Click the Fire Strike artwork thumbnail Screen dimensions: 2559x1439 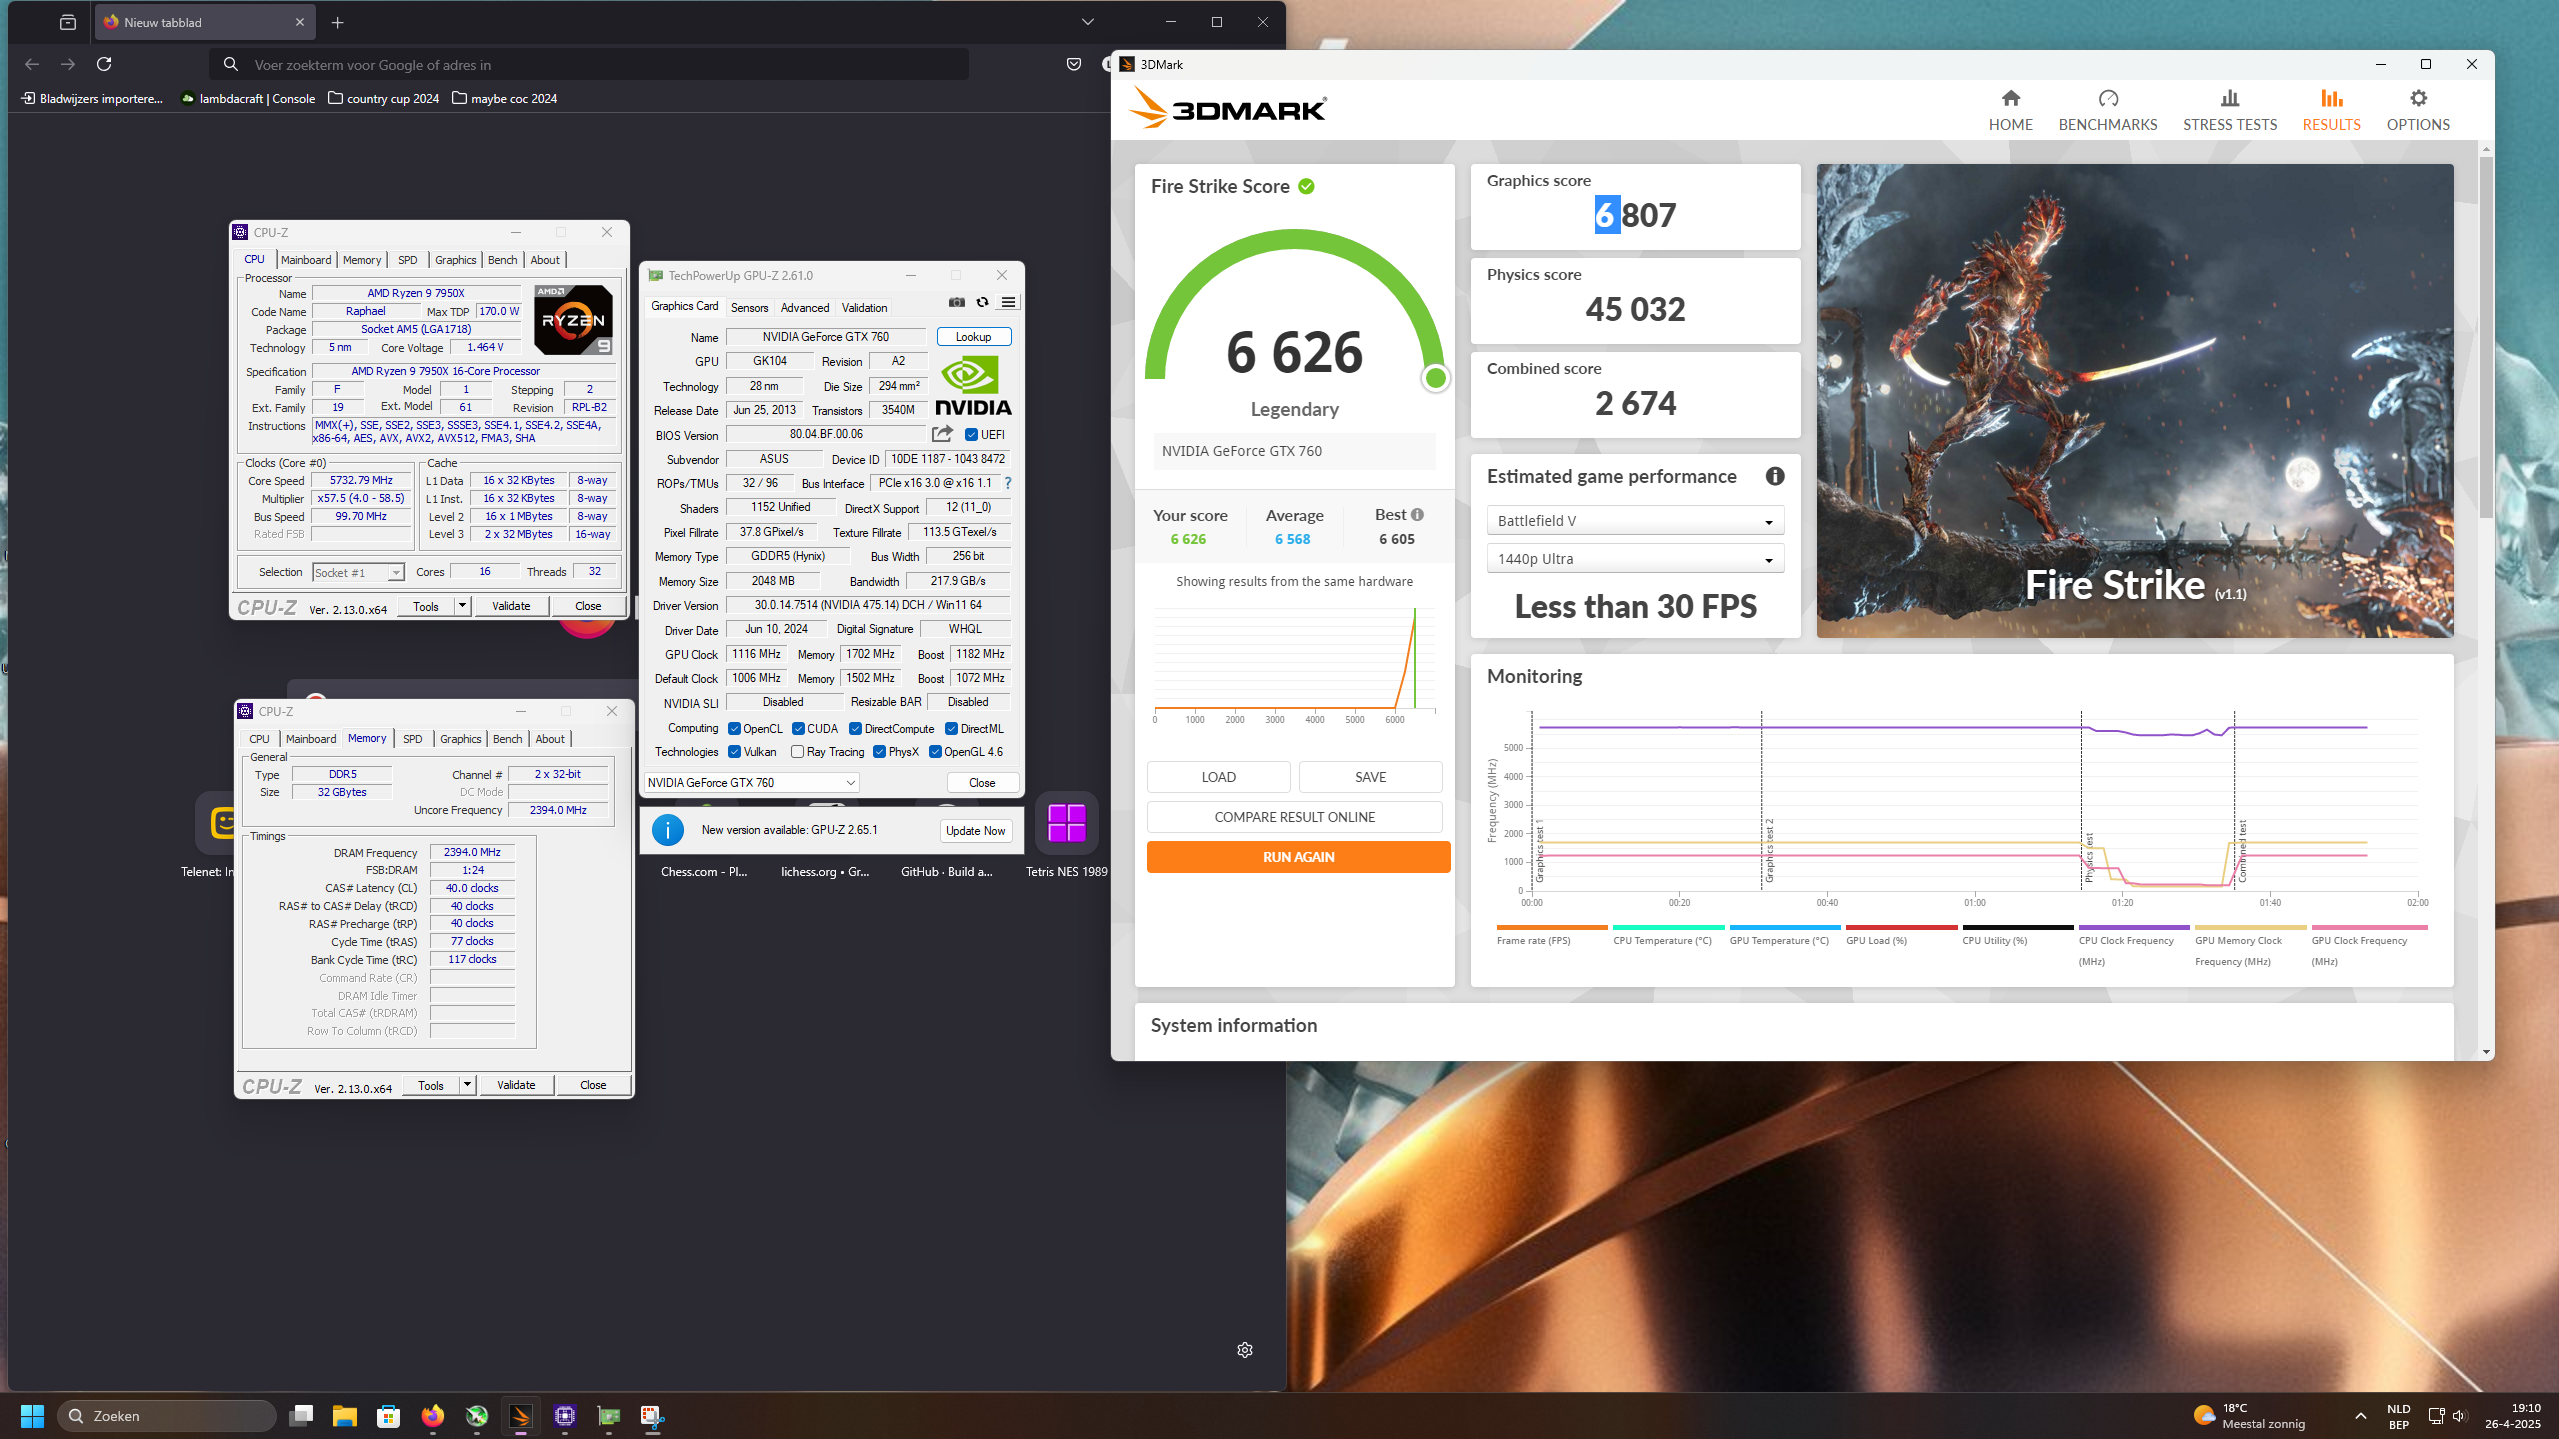point(2135,401)
